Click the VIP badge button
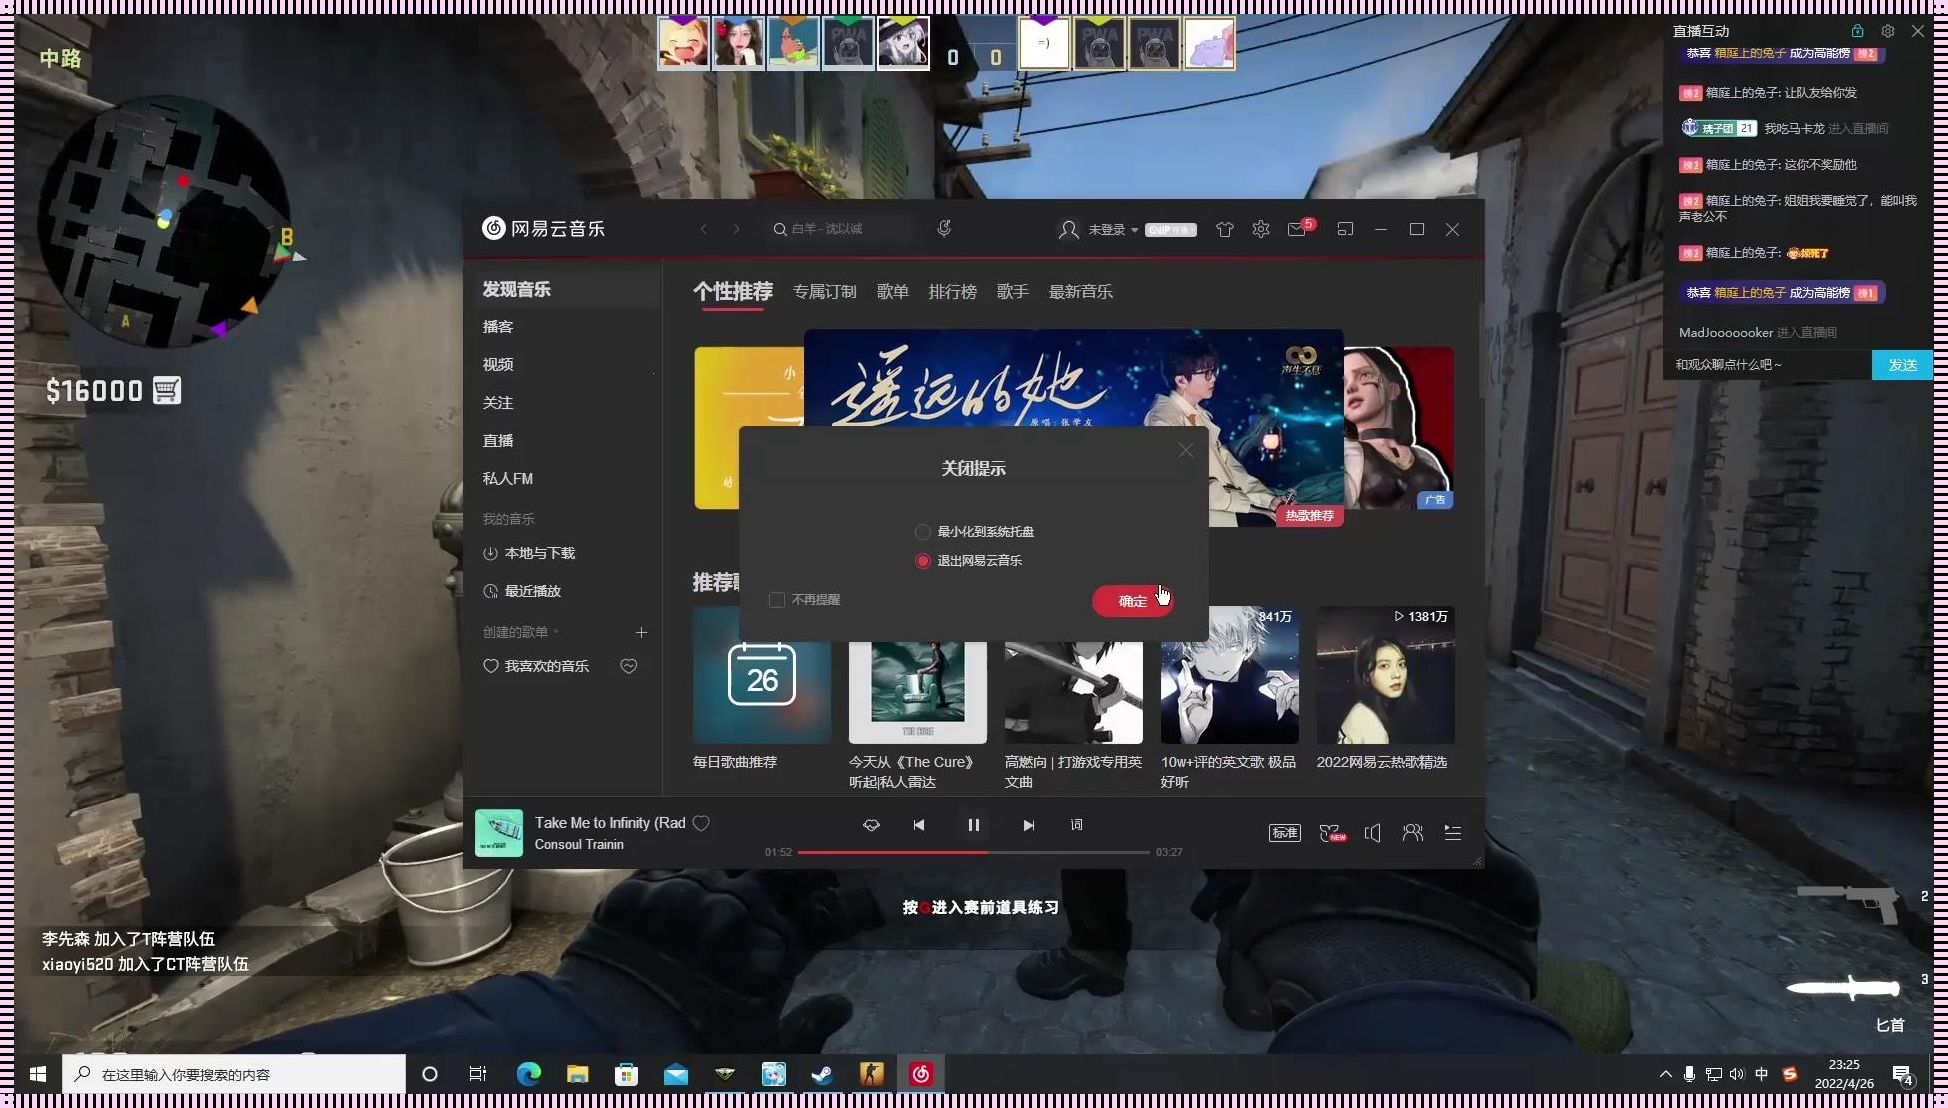Screen dimensions: 1948x1108 [x=1171, y=230]
